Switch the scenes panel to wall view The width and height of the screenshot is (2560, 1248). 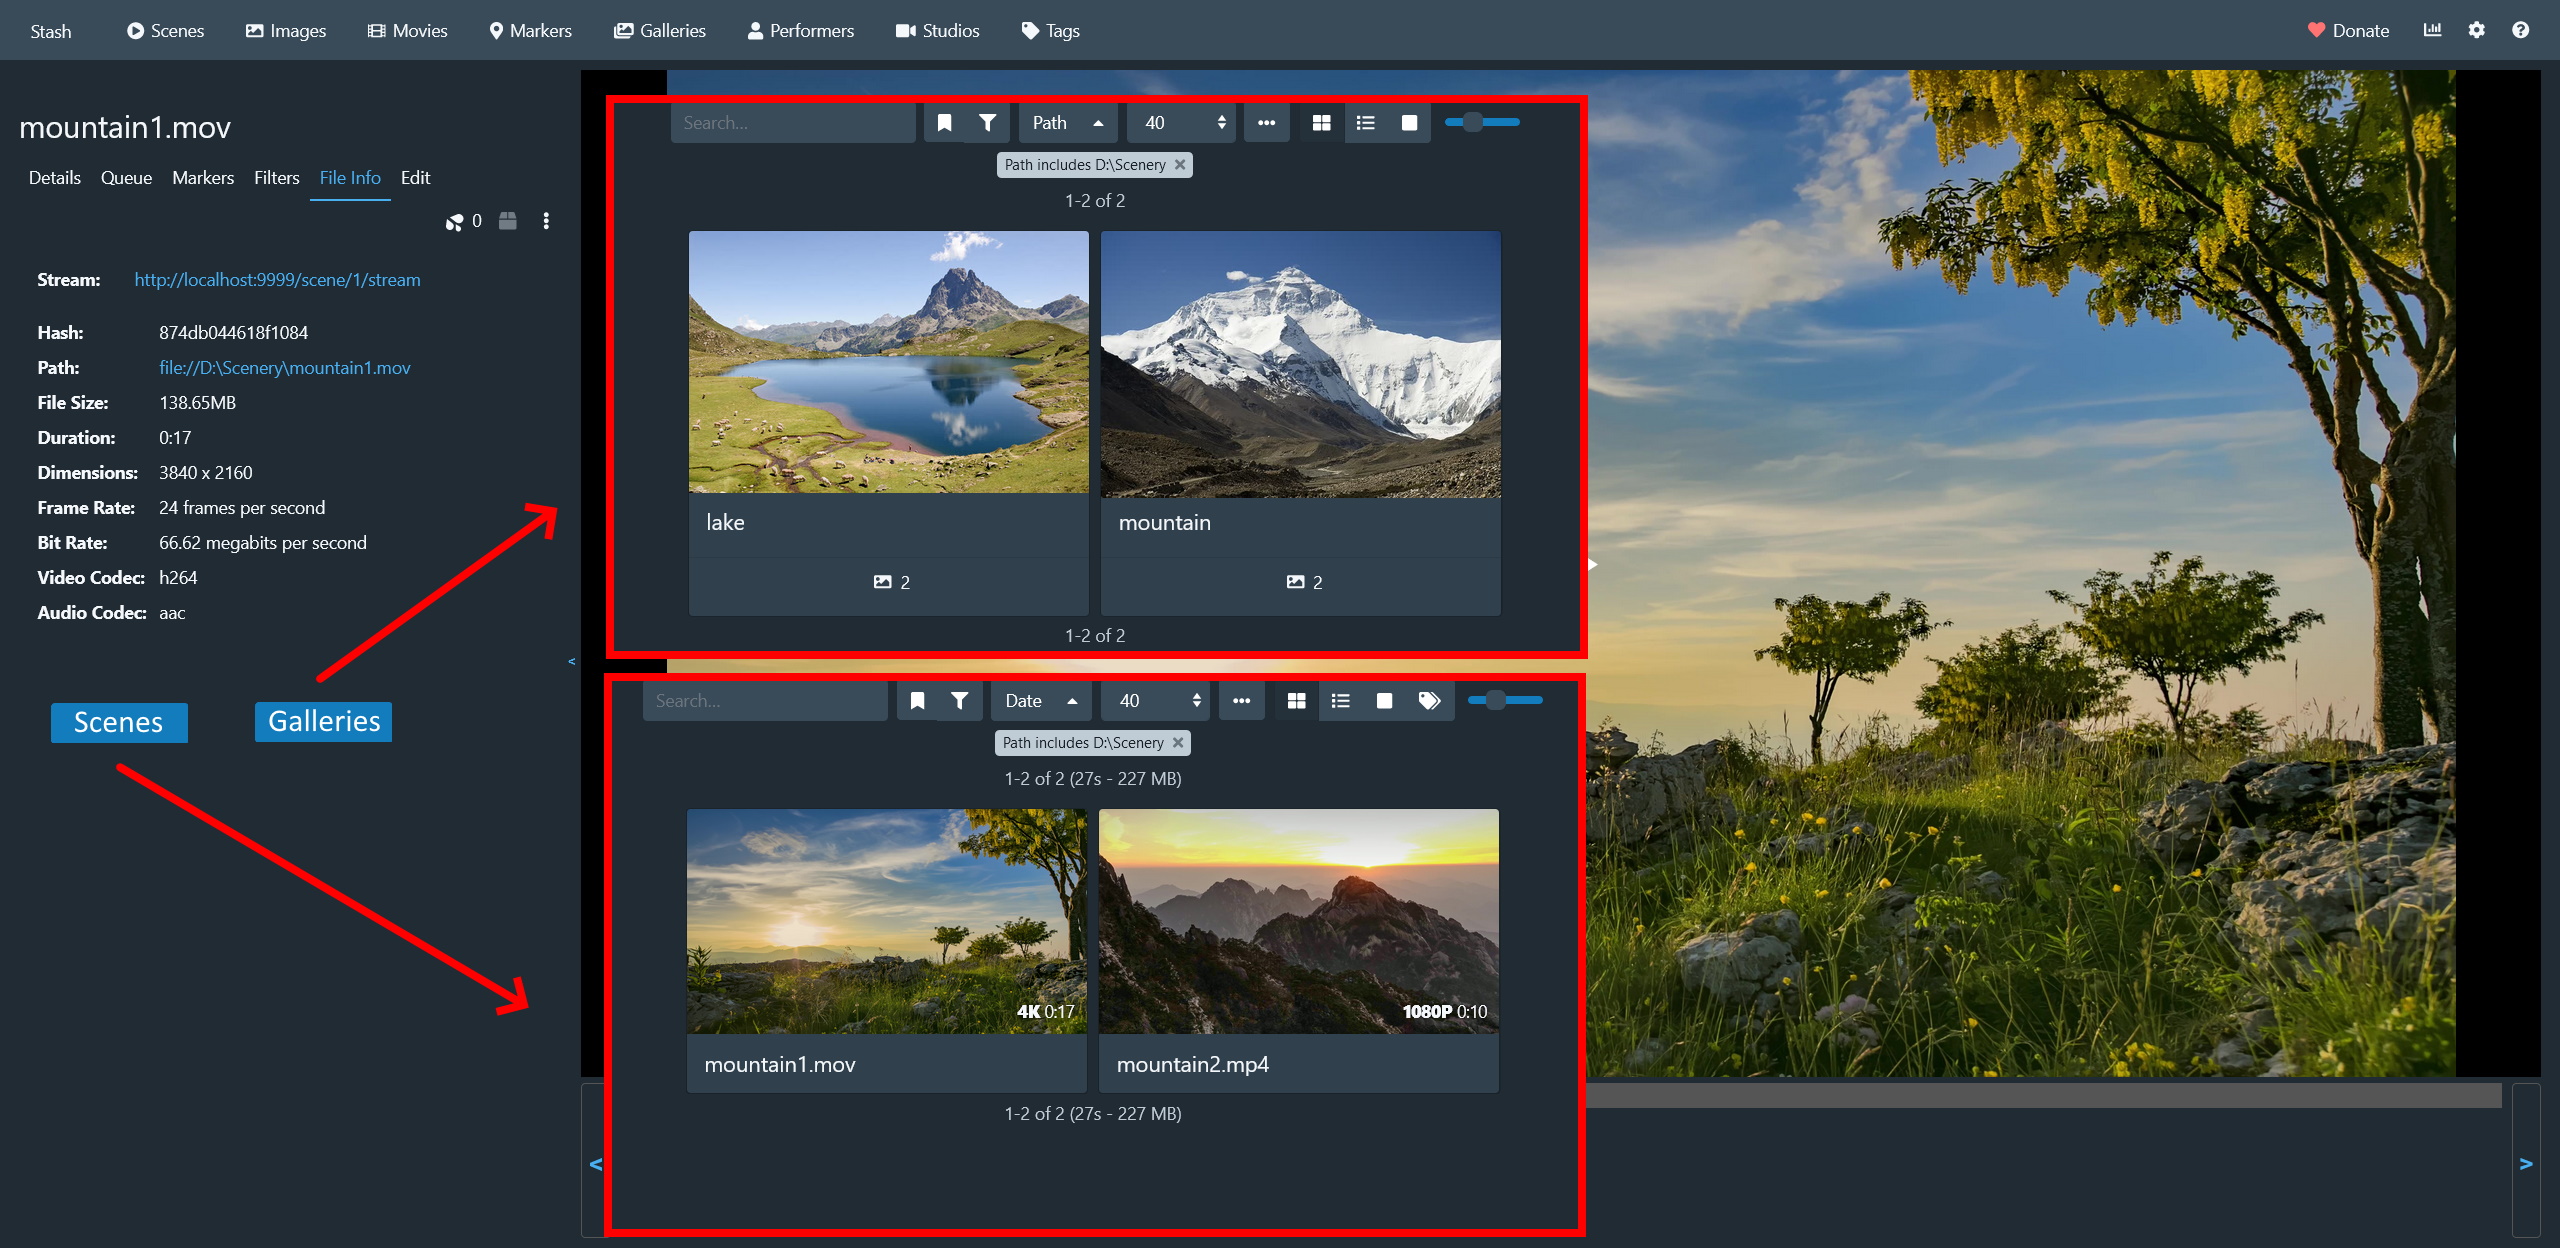pyautogui.click(x=1384, y=701)
